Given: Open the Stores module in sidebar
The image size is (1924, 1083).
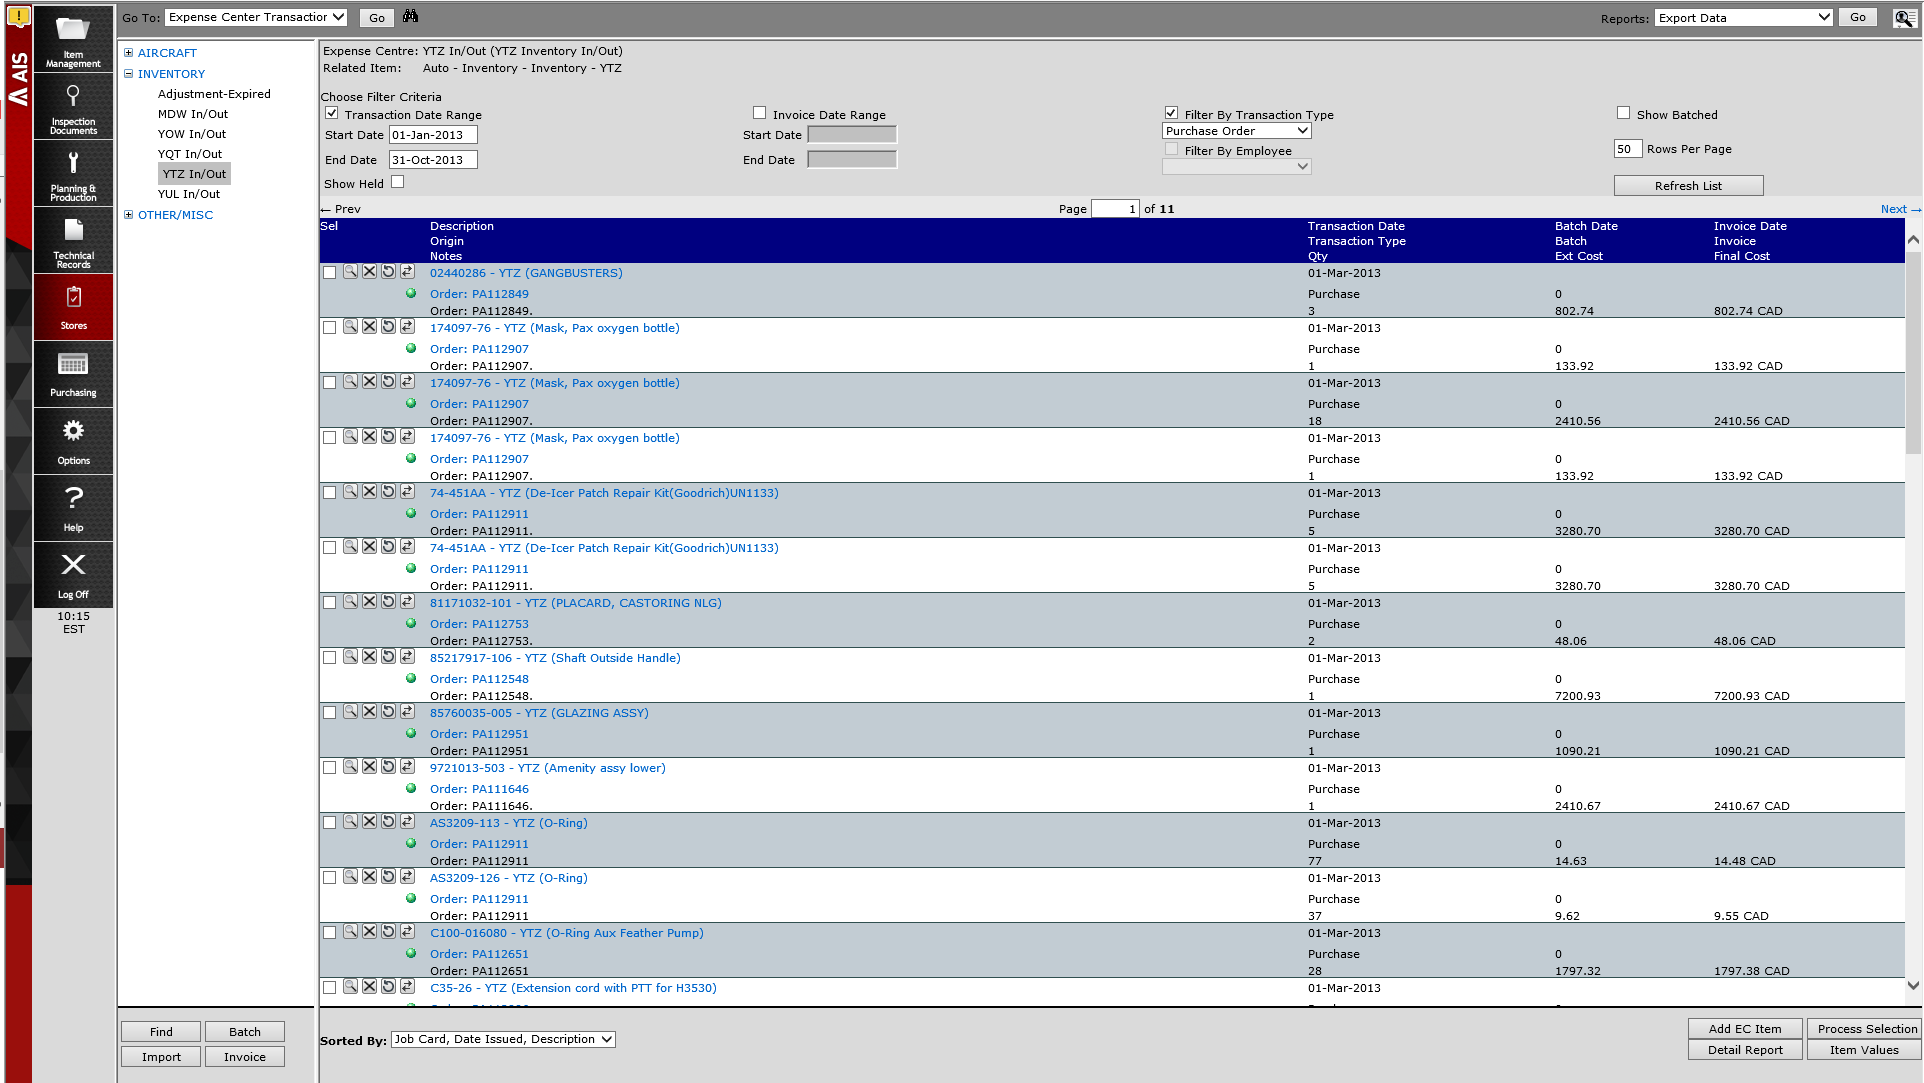Looking at the screenshot, I should [x=73, y=306].
